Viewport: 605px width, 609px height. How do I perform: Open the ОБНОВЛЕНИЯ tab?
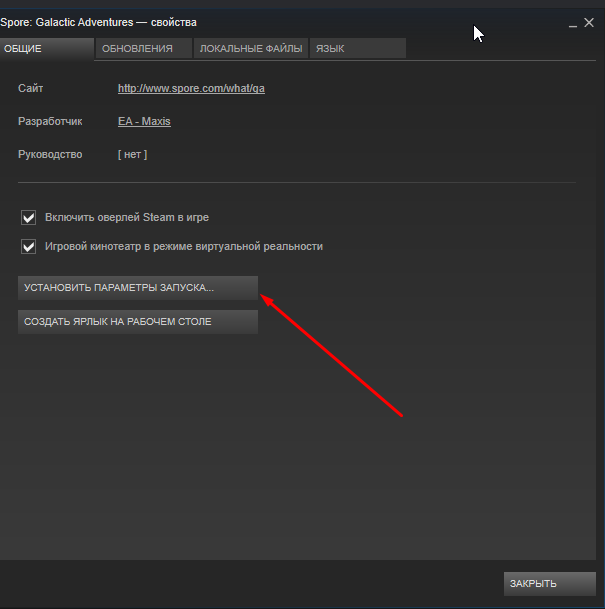pyautogui.click(x=144, y=49)
